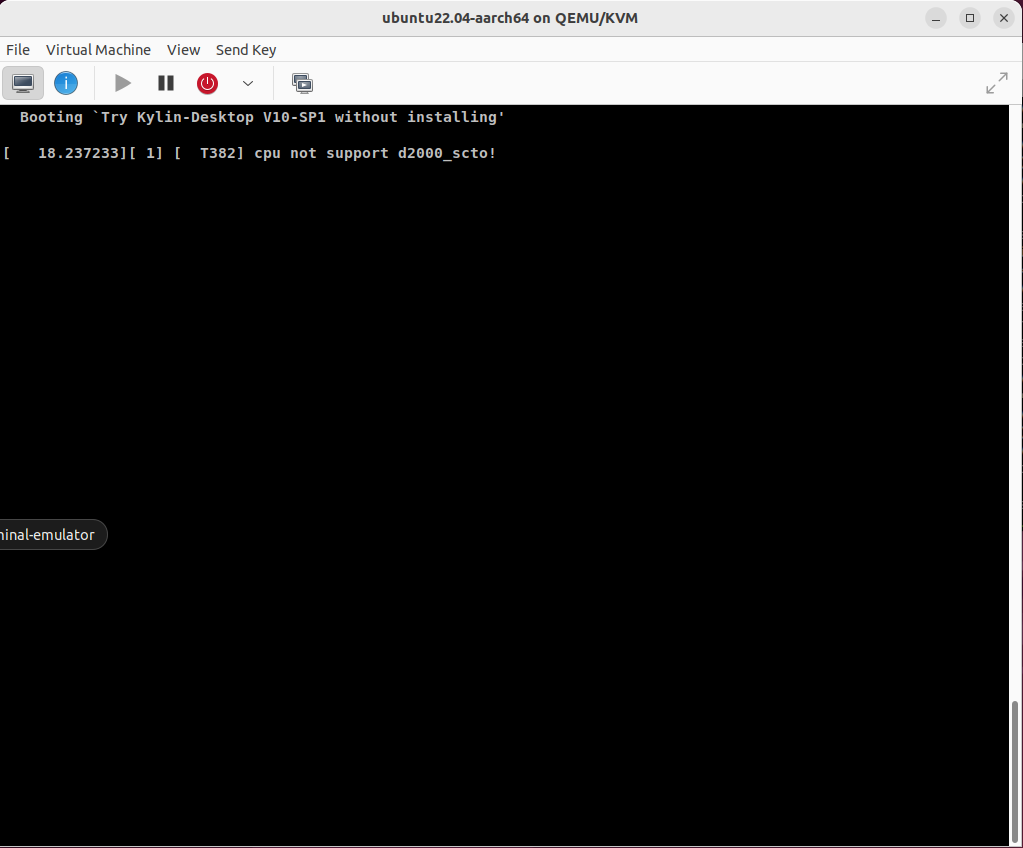Image resolution: width=1023 pixels, height=848 pixels.
Task: Click the window title ubuntu22.04-aarch64 on QEMU/KVM
Action: [510, 18]
